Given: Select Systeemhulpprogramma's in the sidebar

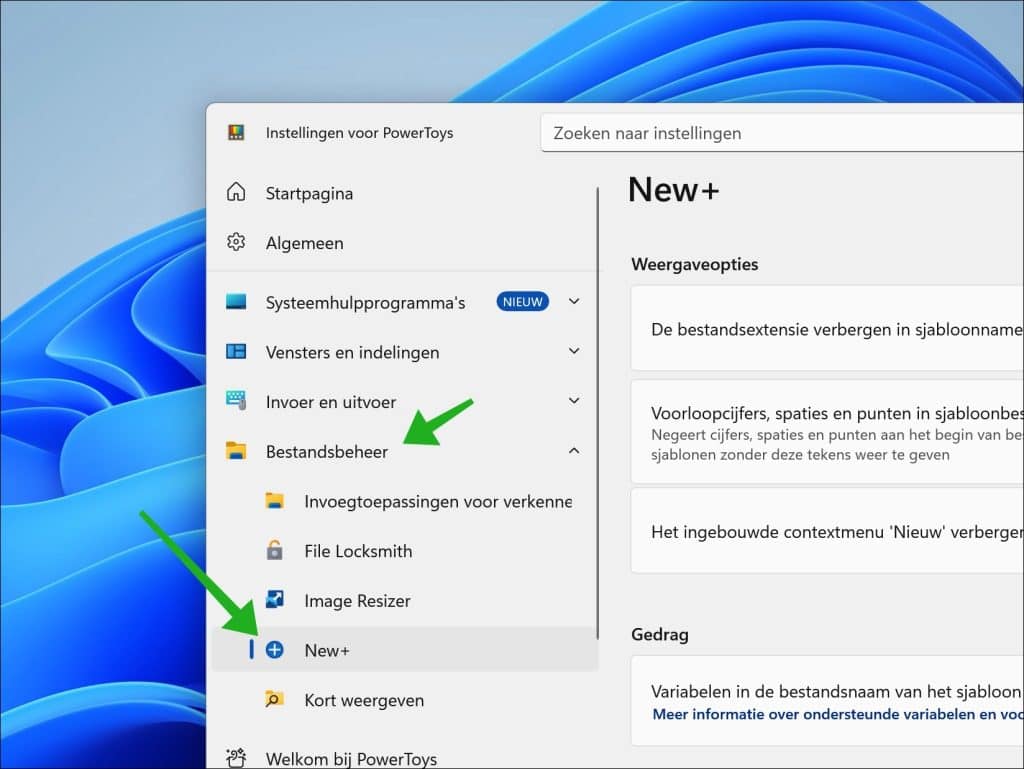Looking at the screenshot, I should pos(365,303).
